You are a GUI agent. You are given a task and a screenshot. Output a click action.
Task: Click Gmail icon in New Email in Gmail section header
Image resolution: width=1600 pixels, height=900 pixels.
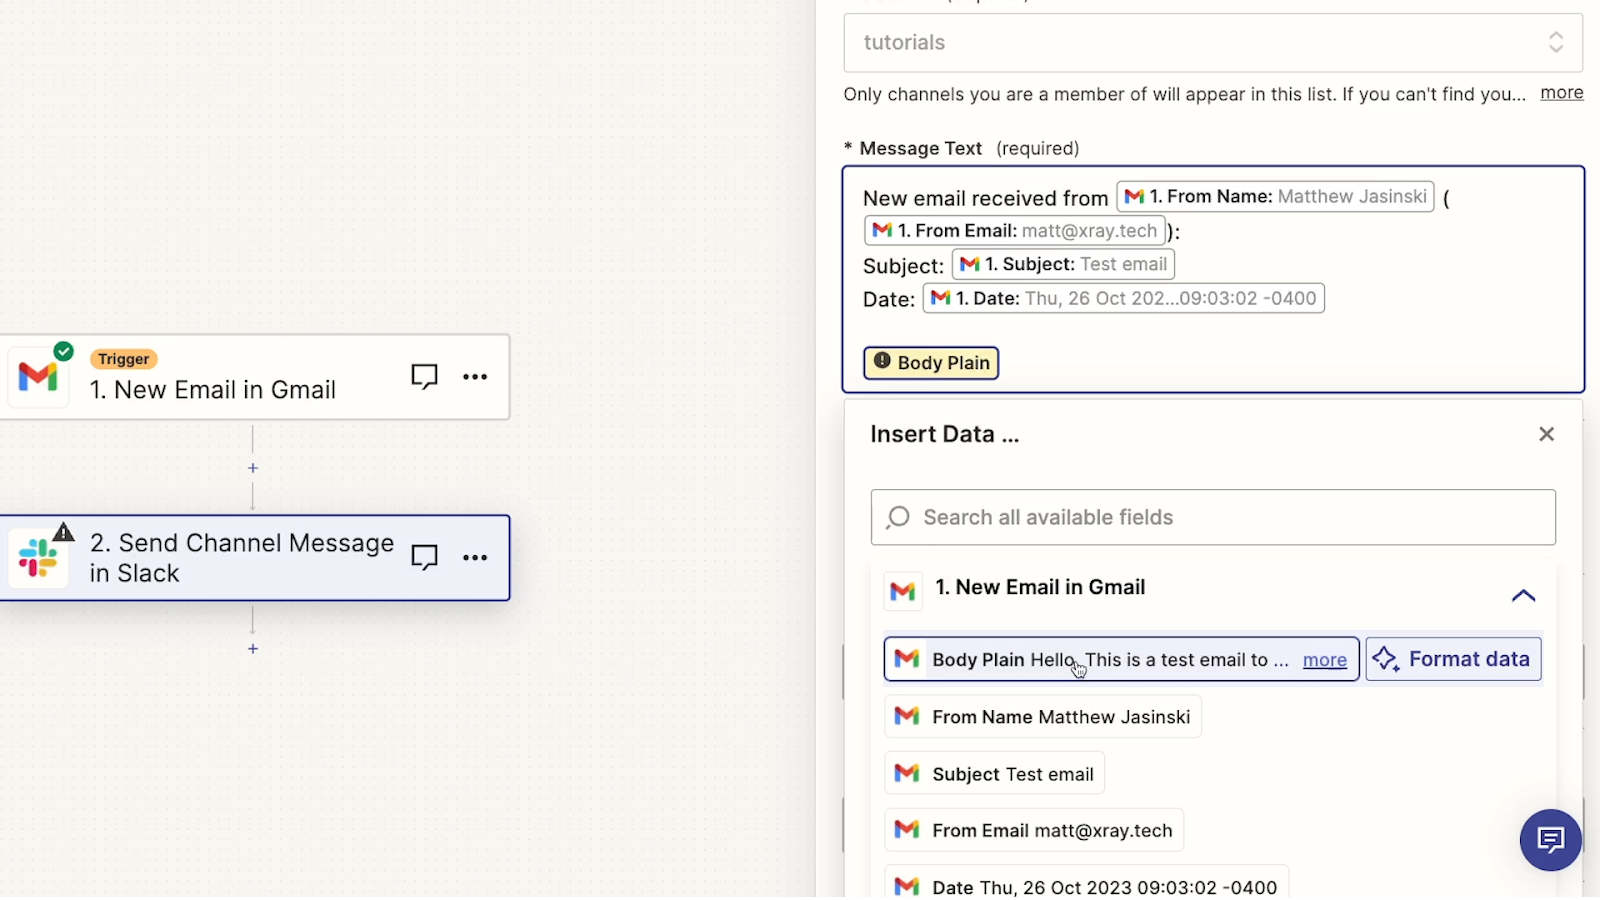point(903,591)
